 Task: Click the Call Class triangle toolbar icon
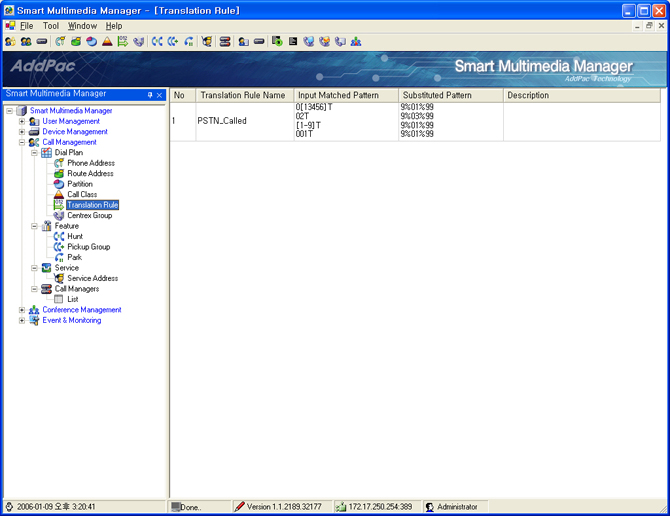click(x=107, y=42)
